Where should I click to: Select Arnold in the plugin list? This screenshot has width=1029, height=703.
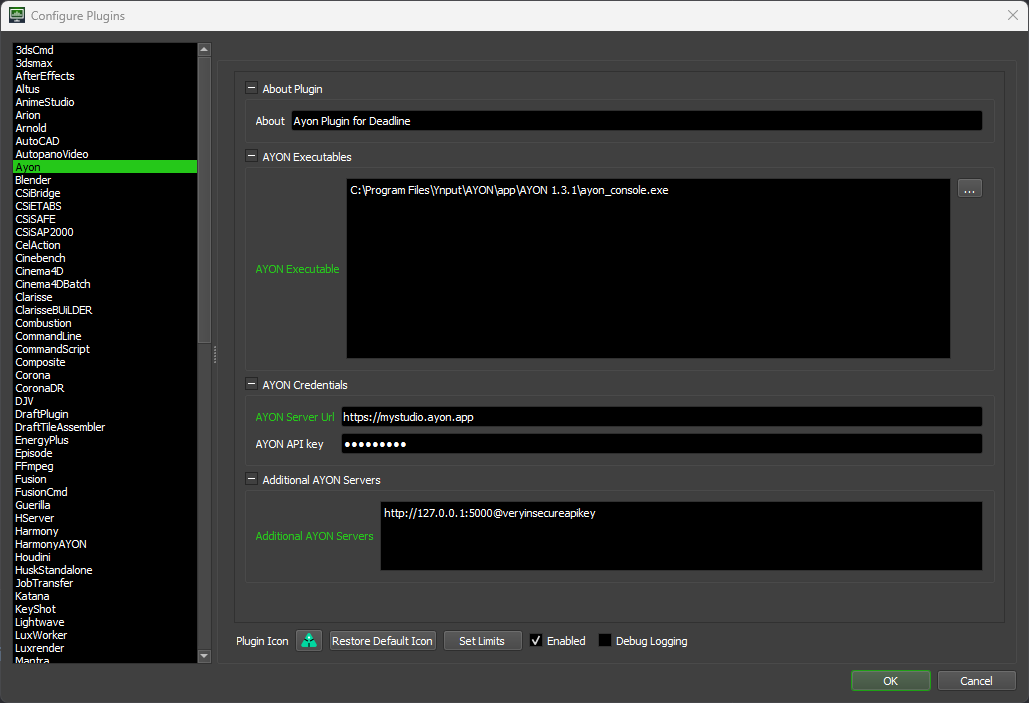click(x=105, y=128)
